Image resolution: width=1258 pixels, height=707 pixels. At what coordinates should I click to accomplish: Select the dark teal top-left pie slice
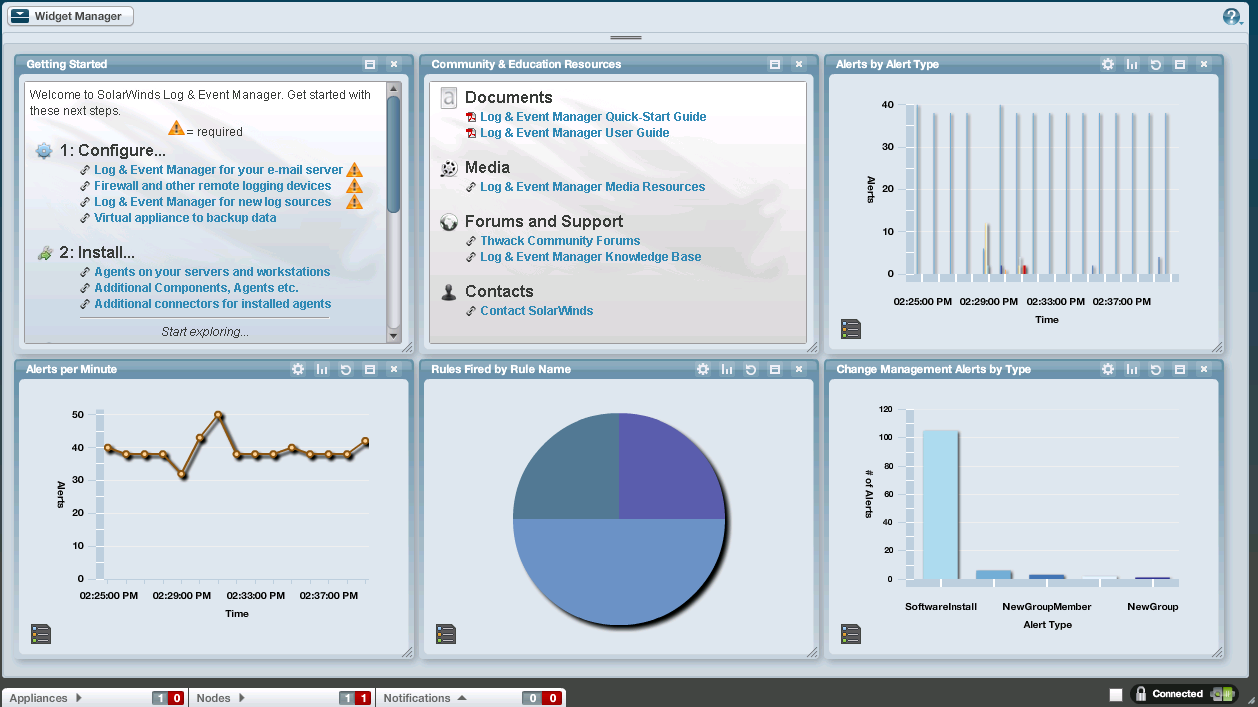click(567, 465)
